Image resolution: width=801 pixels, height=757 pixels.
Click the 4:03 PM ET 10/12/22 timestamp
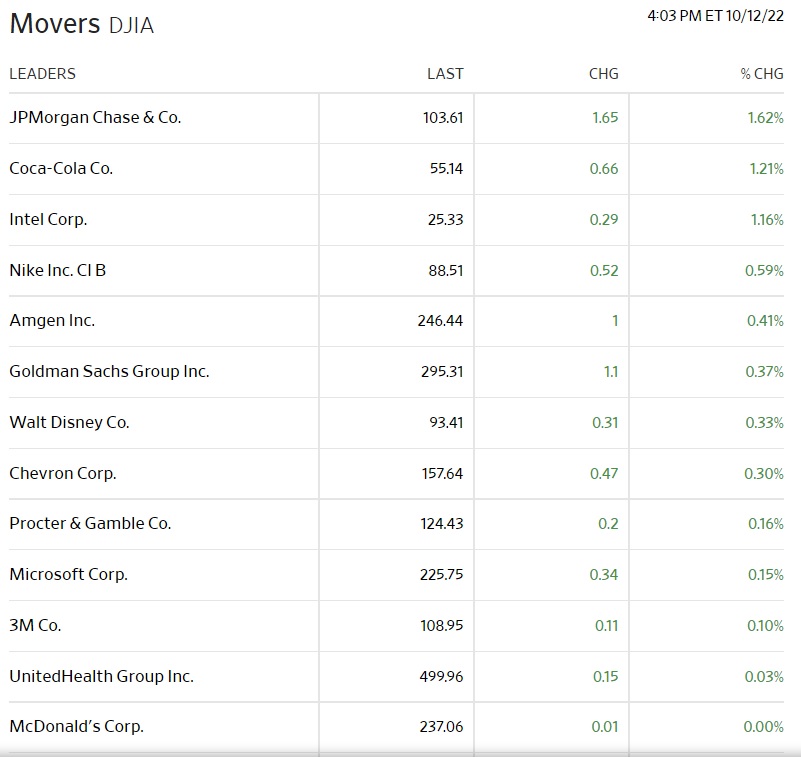716,16
